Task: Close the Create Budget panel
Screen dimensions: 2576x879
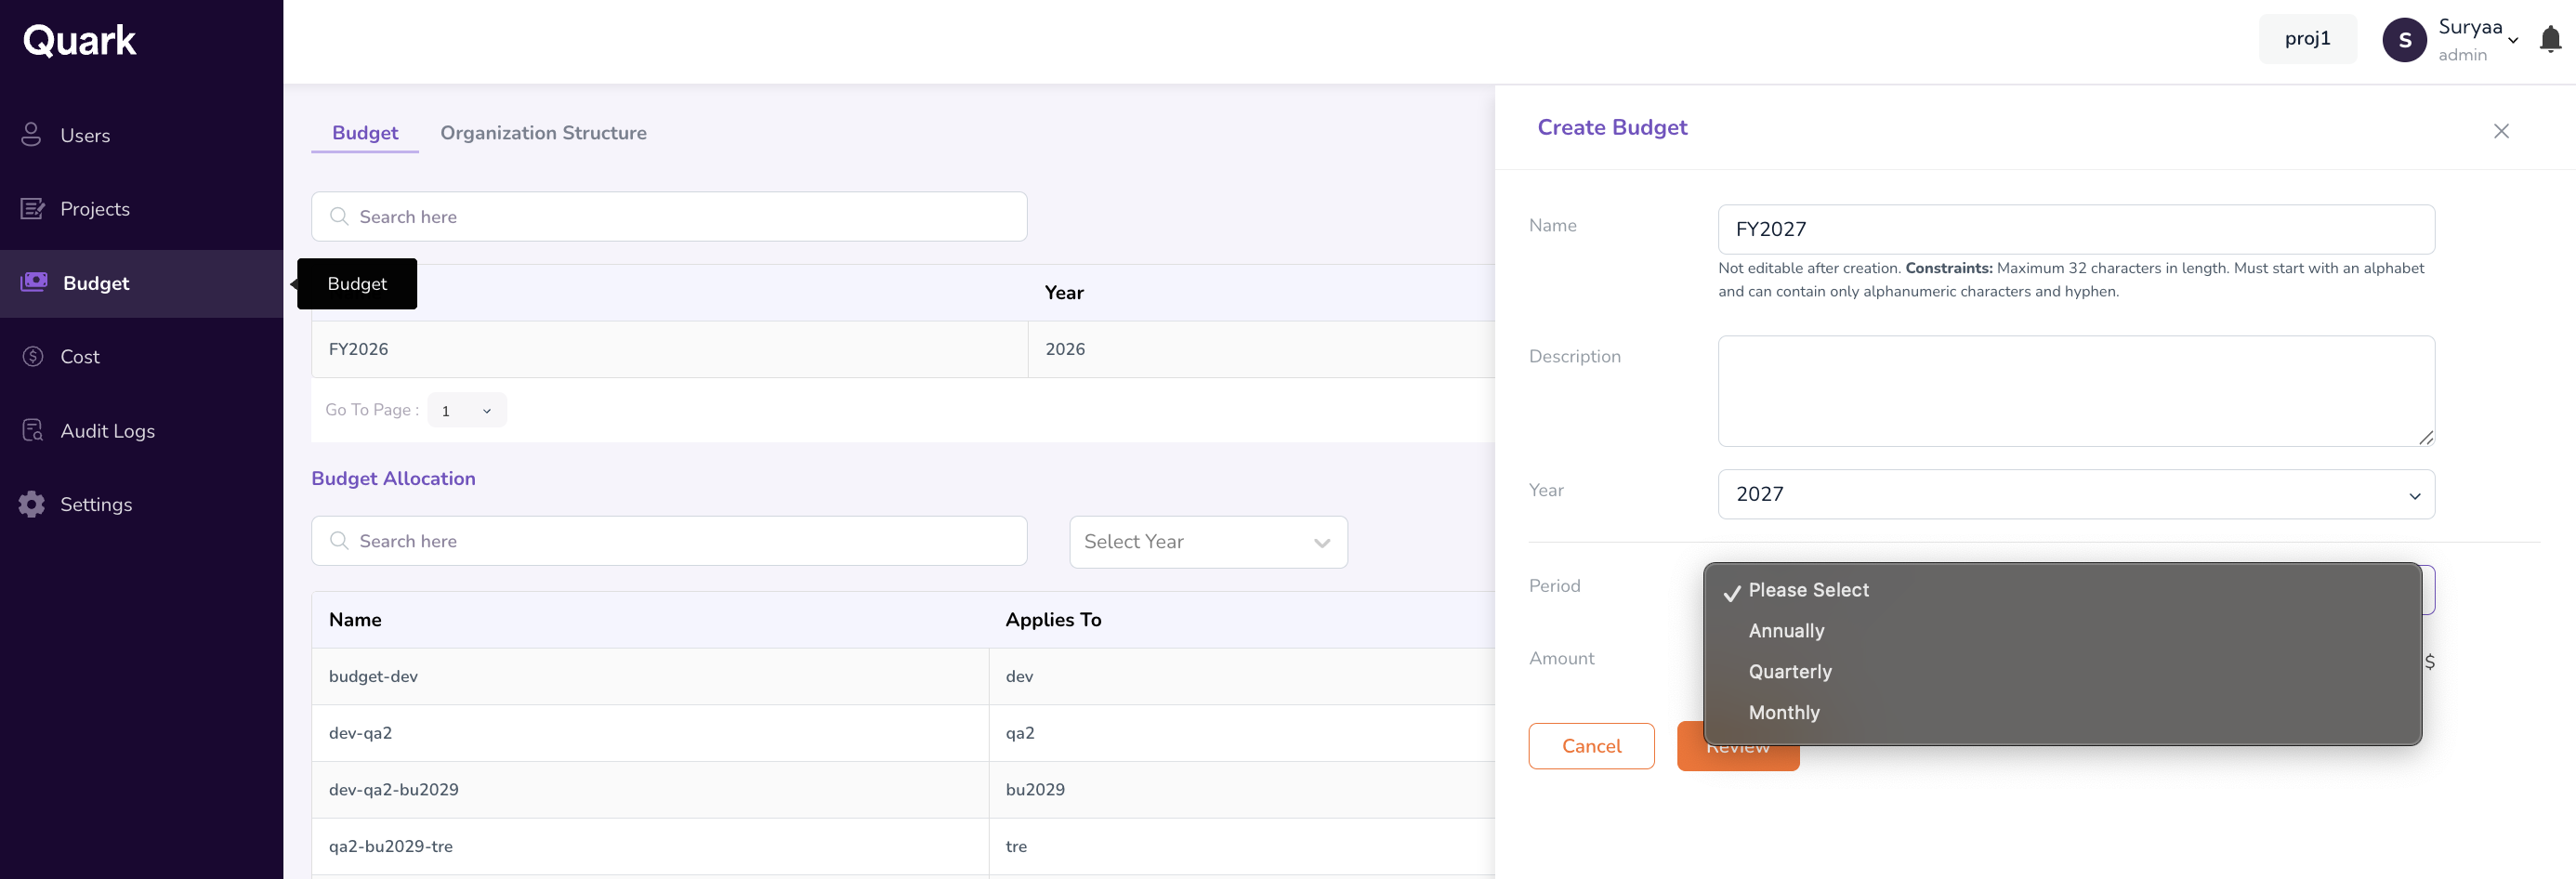Action: tap(2501, 131)
